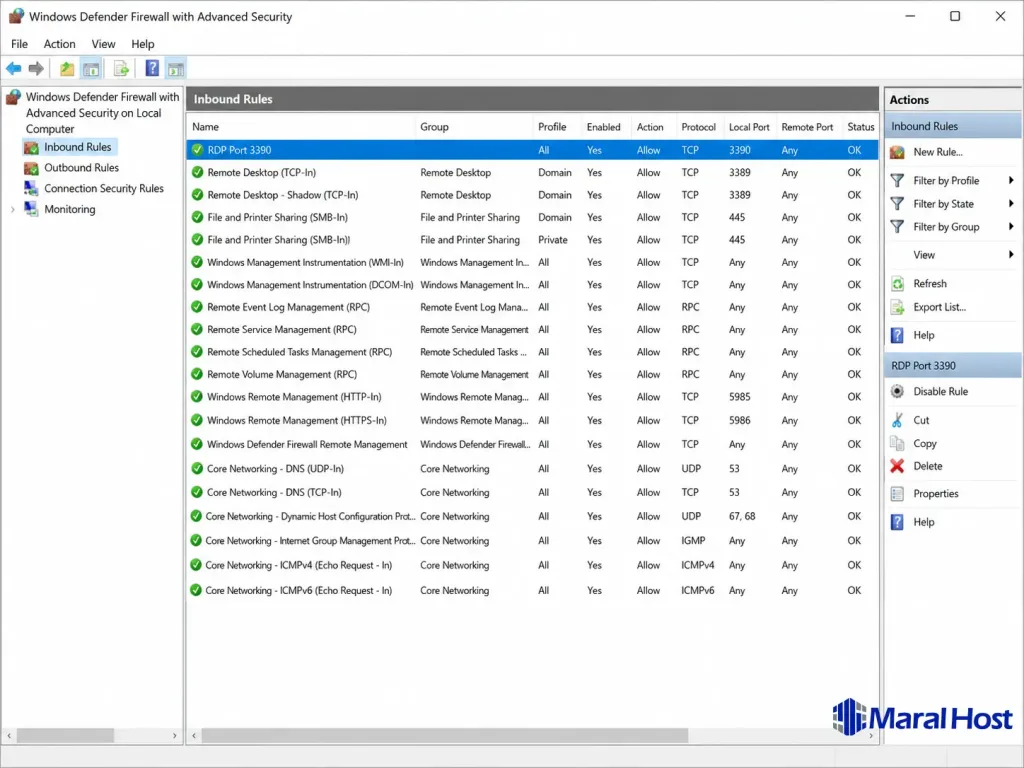Sort by the Enabled column header
1024x768 pixels.
click(606, 127)
